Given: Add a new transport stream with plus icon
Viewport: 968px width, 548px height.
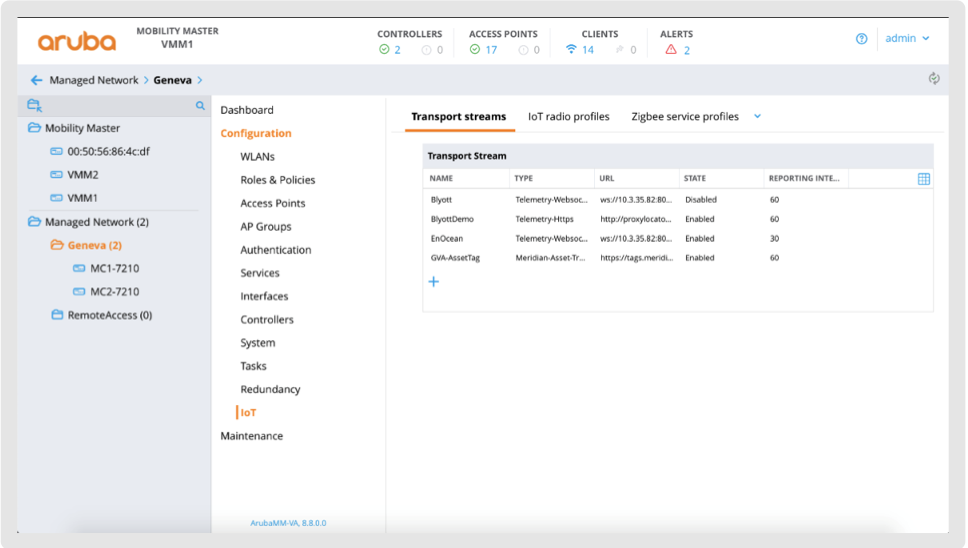Looking at the screenshot, I should (434, 282).
